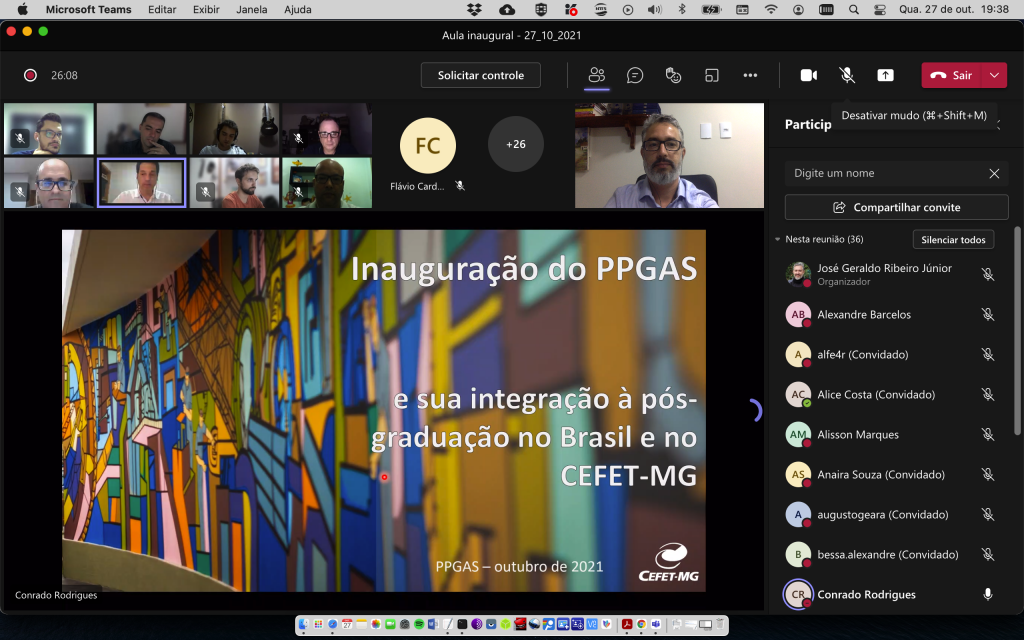This screenshot has height=640, width=1024.
Task: Click muted mic icon for augustogeara
Action: pyautogui.click(x=988, y=515)
